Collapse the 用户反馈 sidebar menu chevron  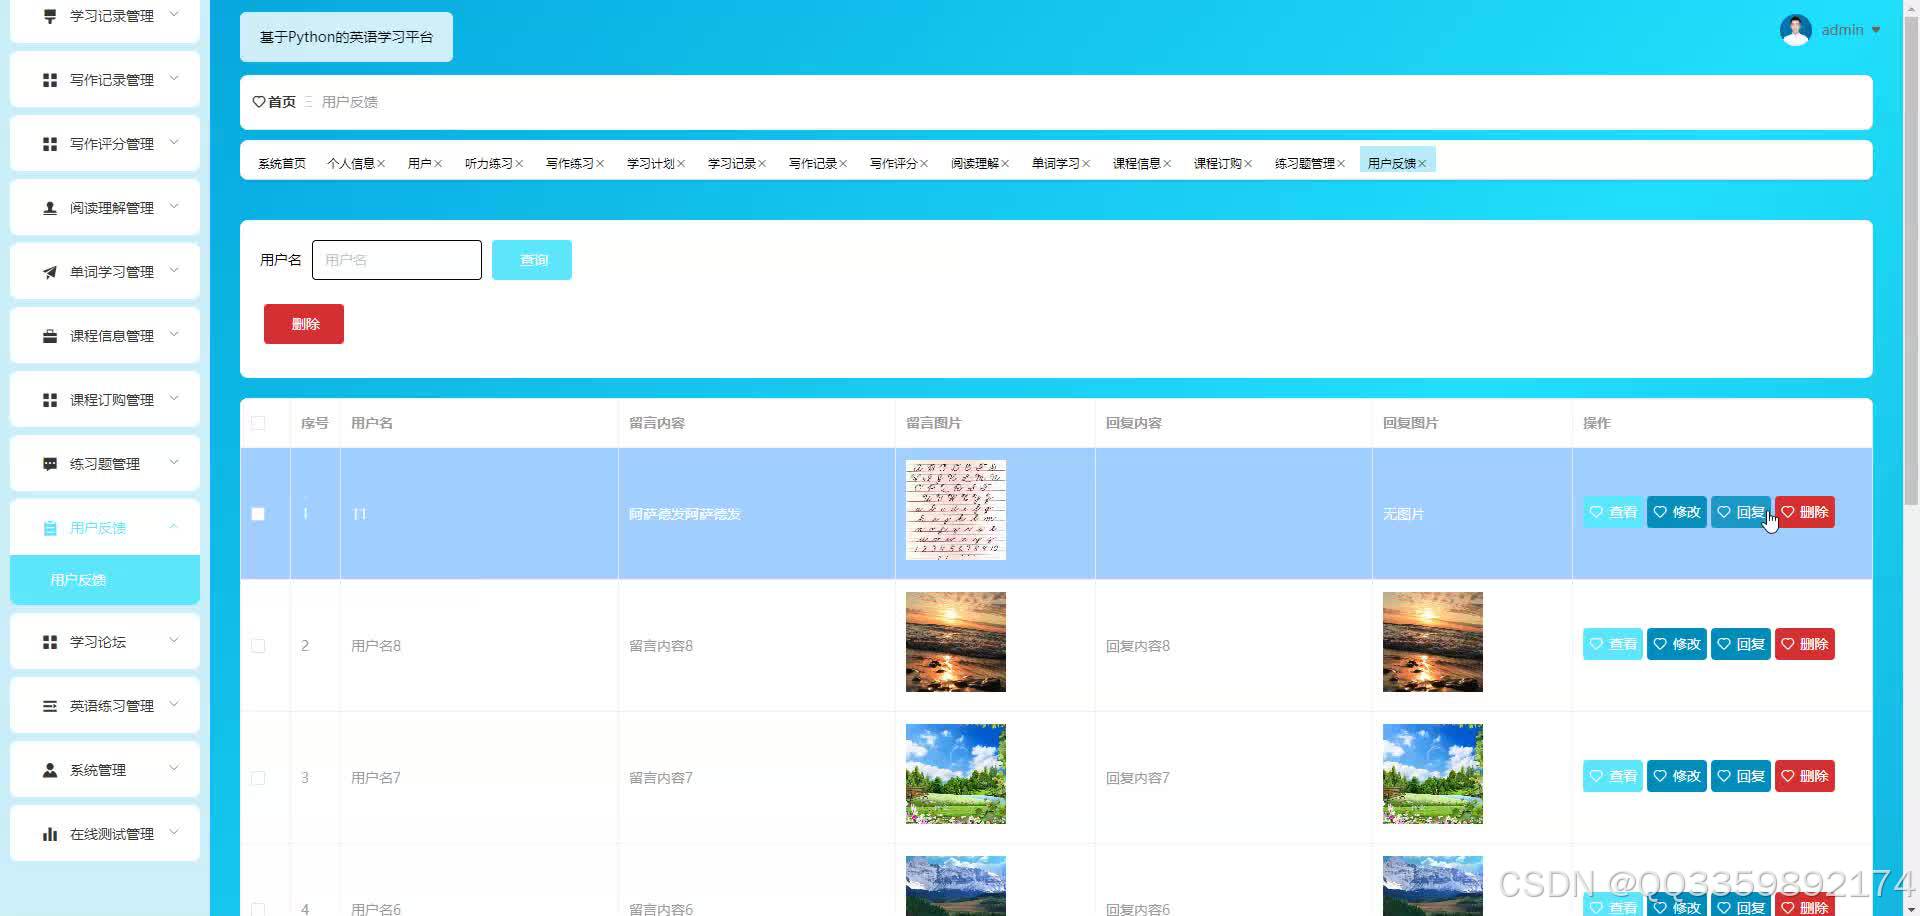pos(174,527)
